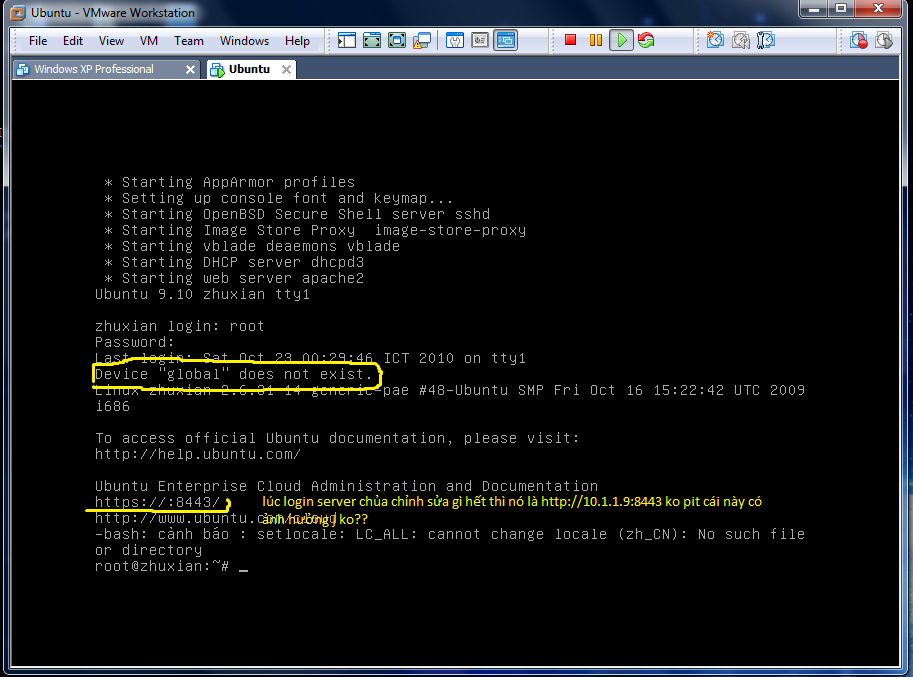
Task: Click 'Ubuntu Enterprise Cloud Administration and Documentation' line
Action: click(x=346, y=486)
